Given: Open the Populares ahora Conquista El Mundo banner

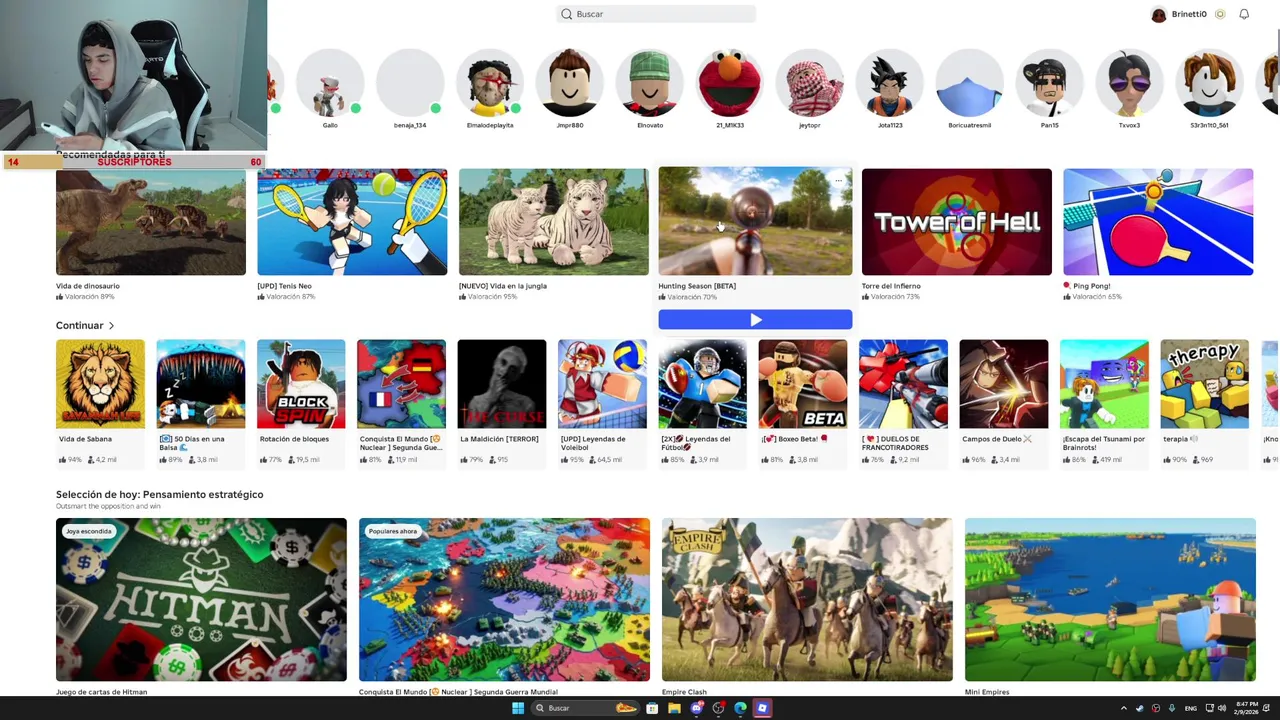Looking at the screenshot, I should pos(504,600).
